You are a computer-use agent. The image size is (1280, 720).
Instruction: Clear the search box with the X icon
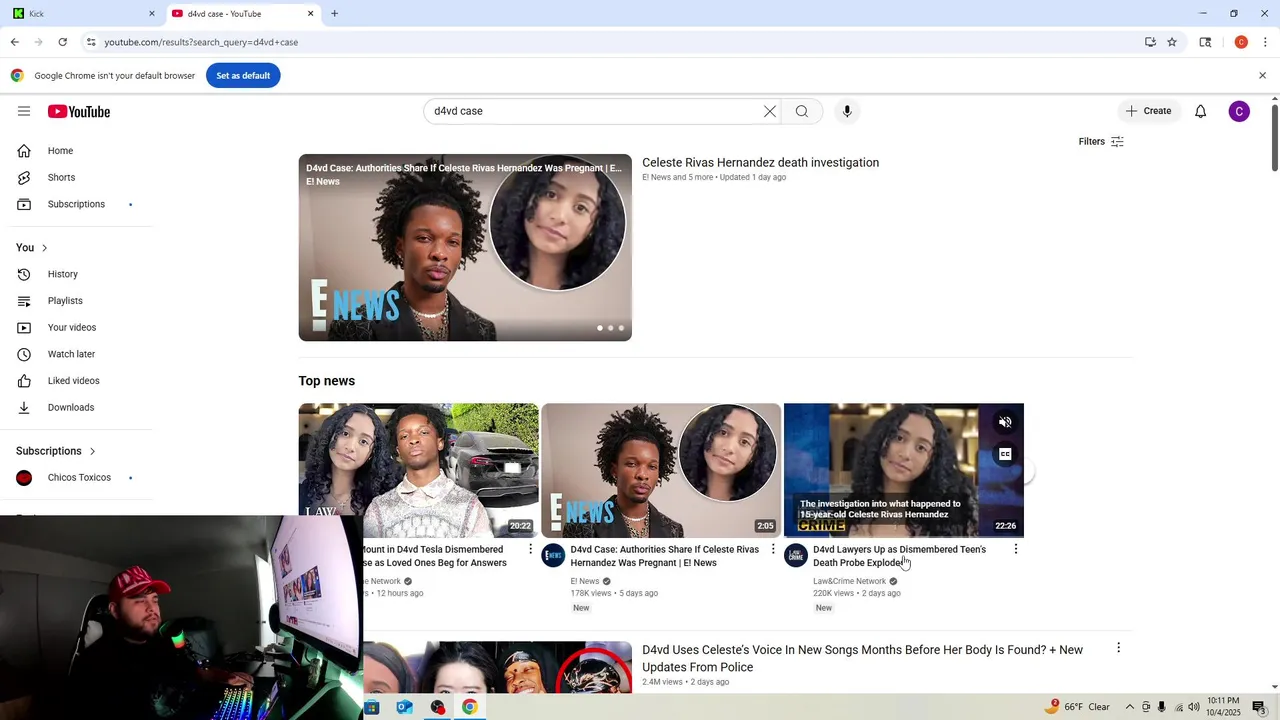[770, 111]
